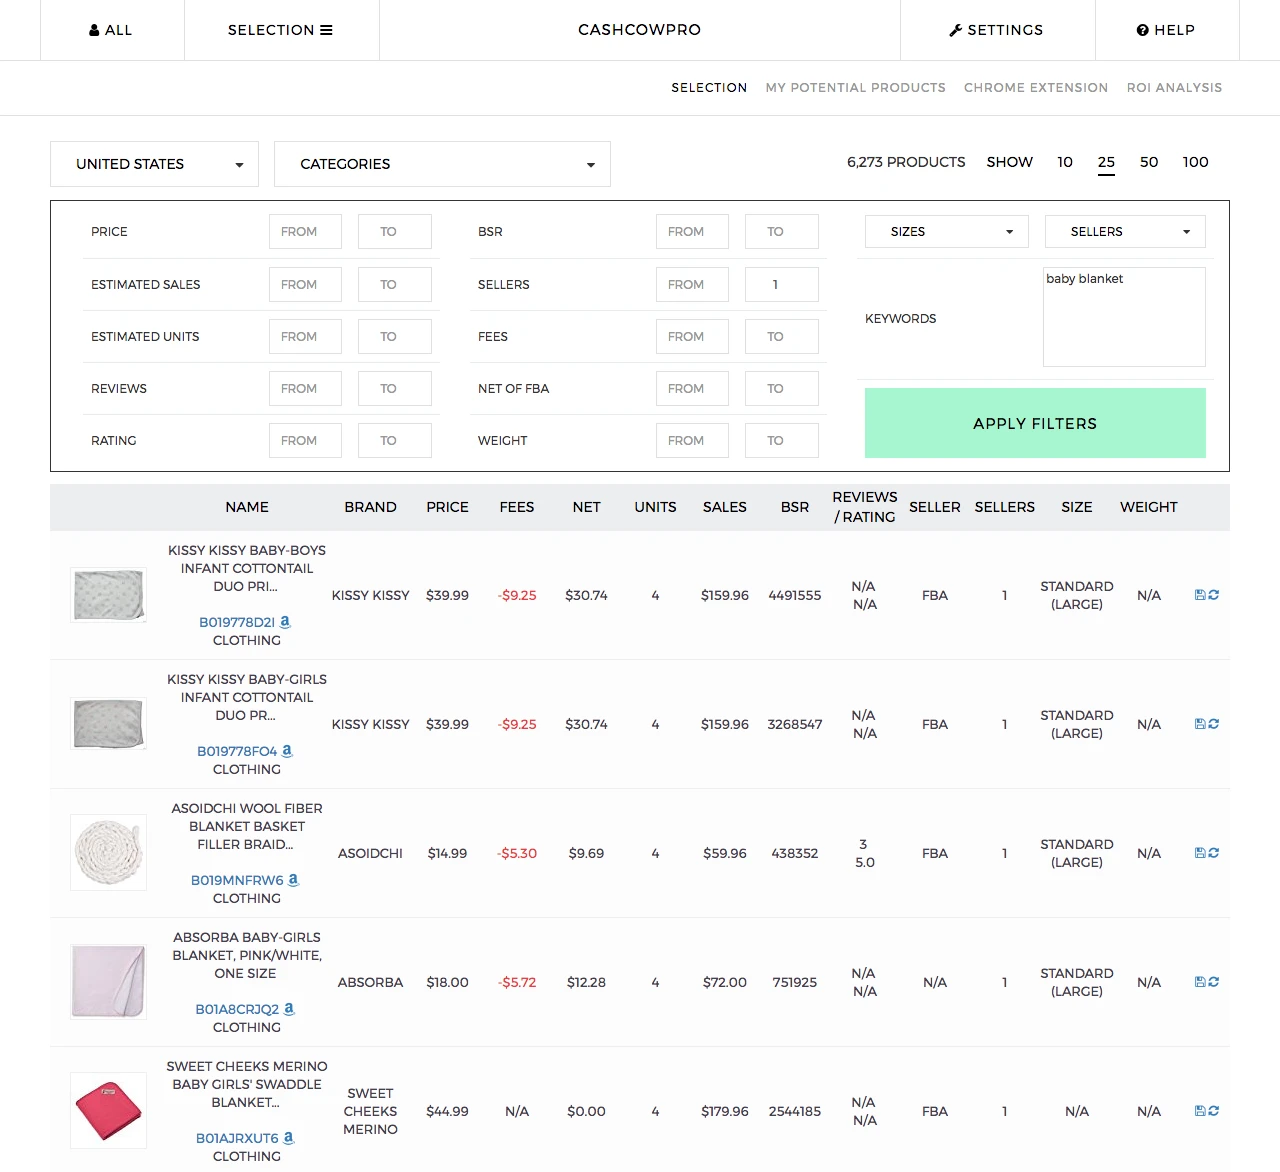This screenshot has height=1172, width=1280.
Task: Switch to My Potential Products tab
Action: pos(855,88)
